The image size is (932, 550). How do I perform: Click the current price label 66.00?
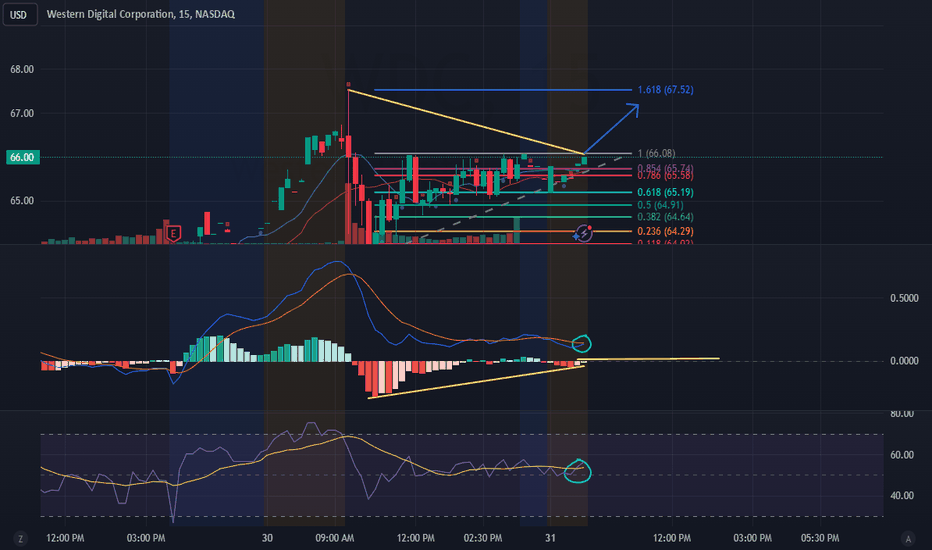click(23, 157)
